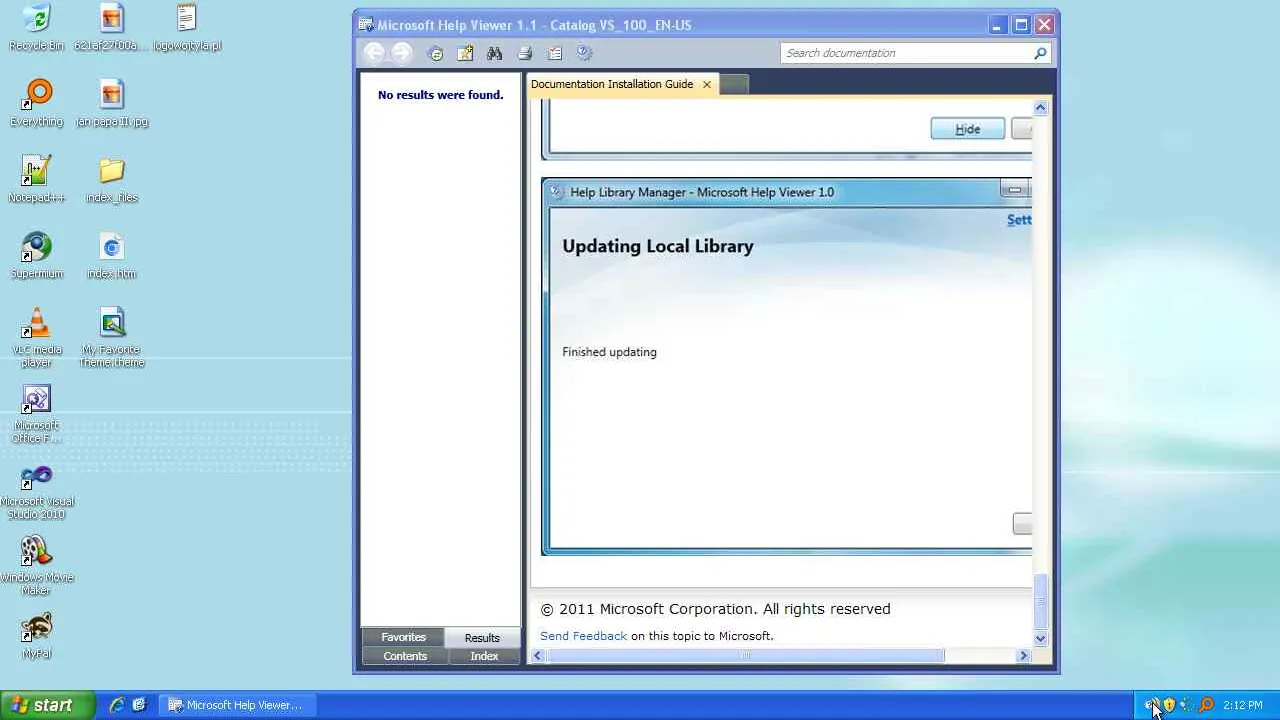Click the horizontal scrollbar left arrow
1280x720 pixels.
[x=538, y=656]
